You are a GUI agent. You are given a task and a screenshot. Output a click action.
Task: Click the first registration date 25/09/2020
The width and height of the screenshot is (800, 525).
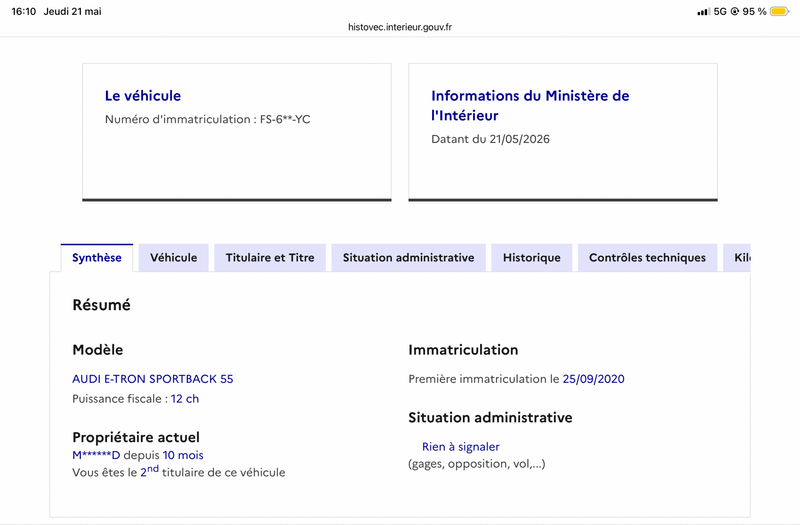pos(593,379)
